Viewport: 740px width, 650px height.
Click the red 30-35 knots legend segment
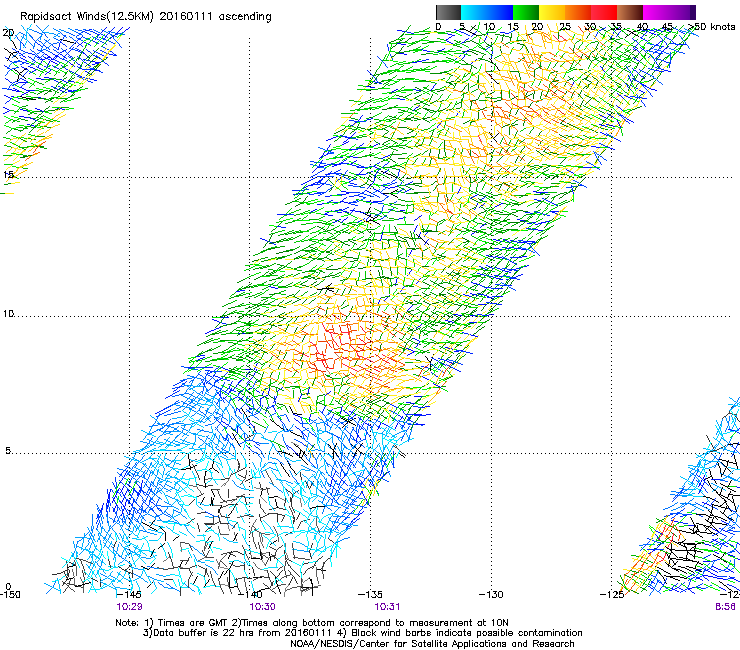point(604,12)
